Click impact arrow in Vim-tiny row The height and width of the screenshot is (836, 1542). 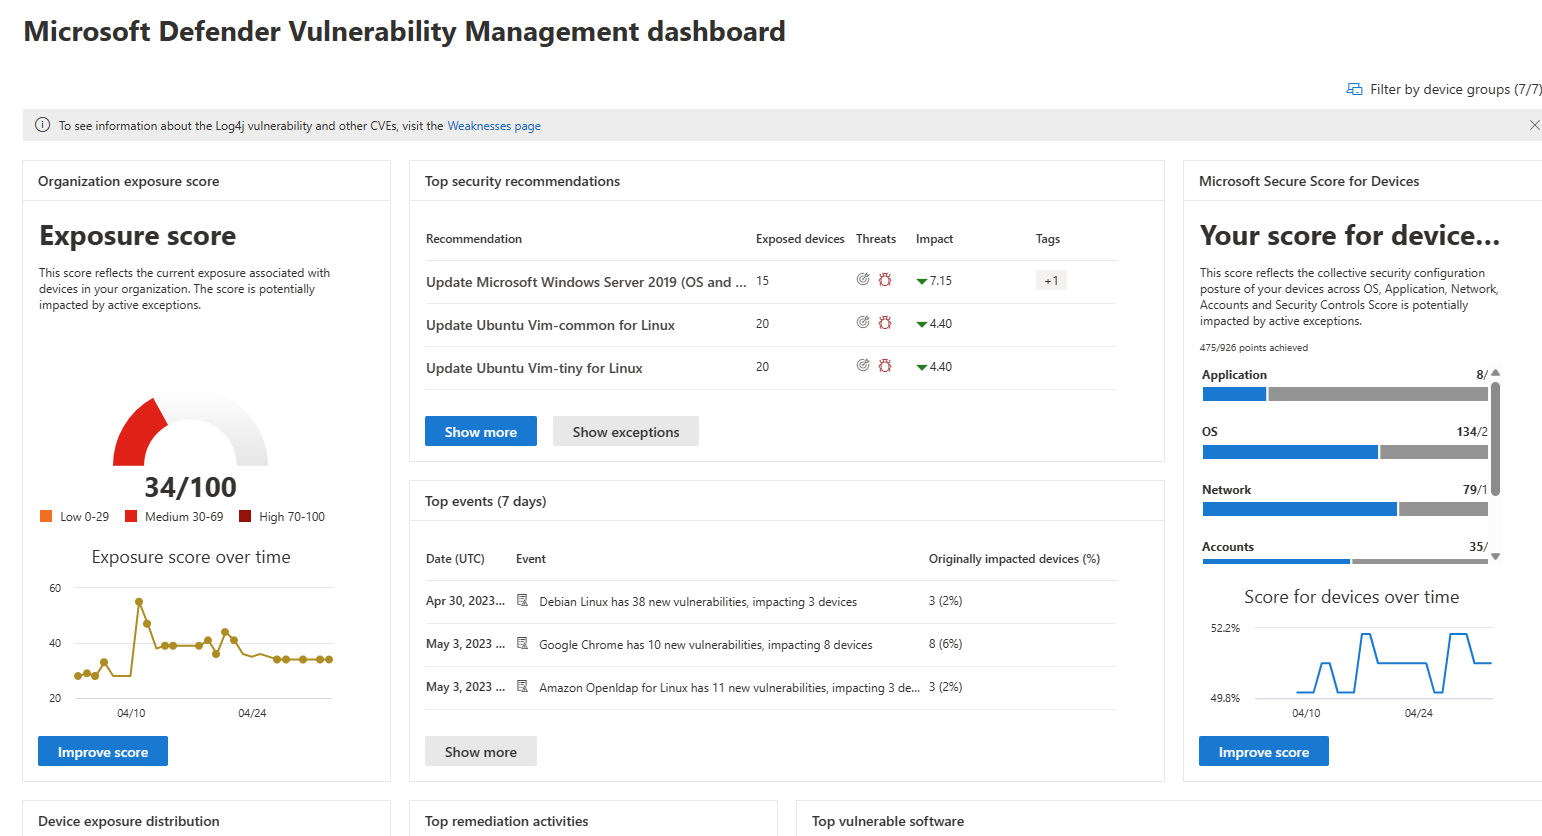[x=922, y=368]
